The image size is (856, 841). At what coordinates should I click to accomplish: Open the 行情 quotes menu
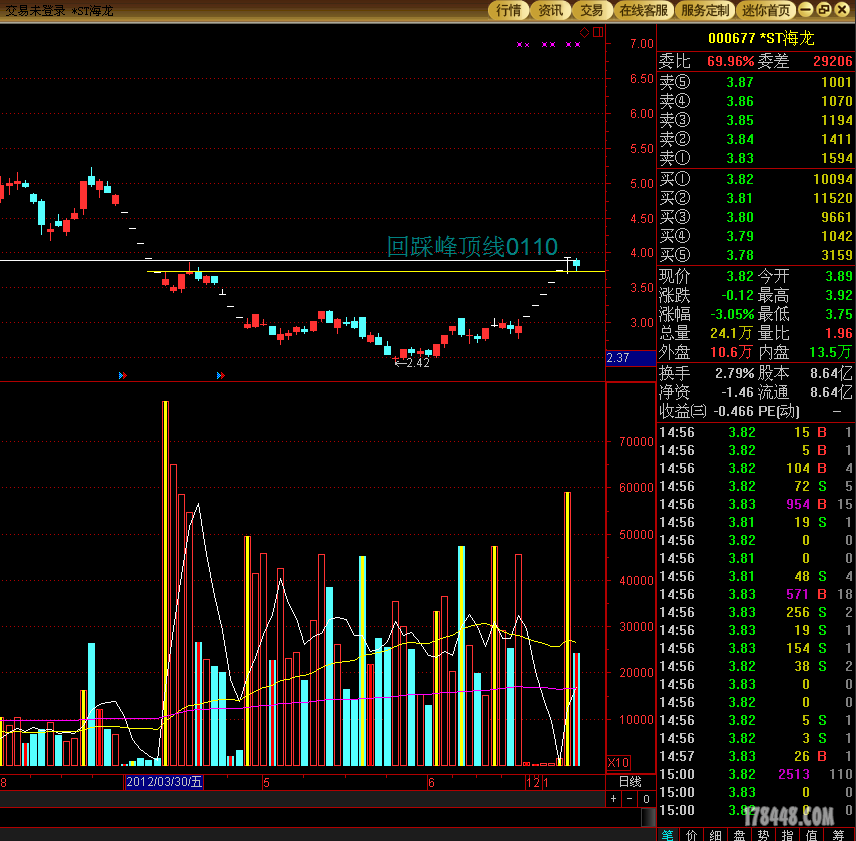509,10
